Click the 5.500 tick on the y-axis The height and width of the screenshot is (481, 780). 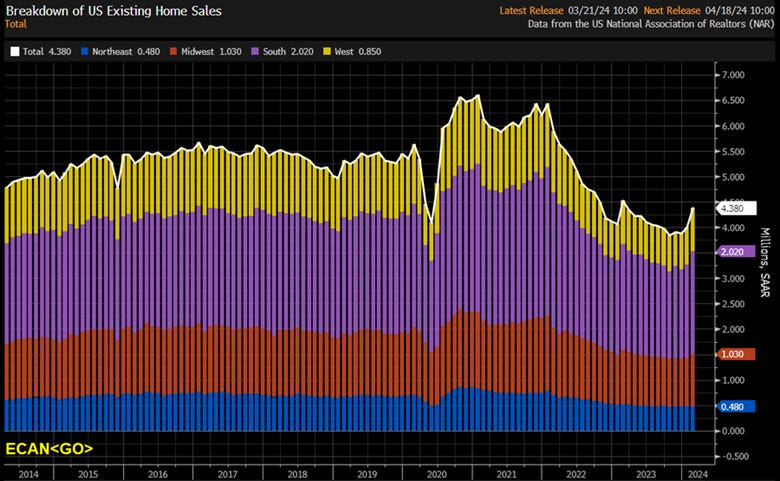(x=733, y=152)
